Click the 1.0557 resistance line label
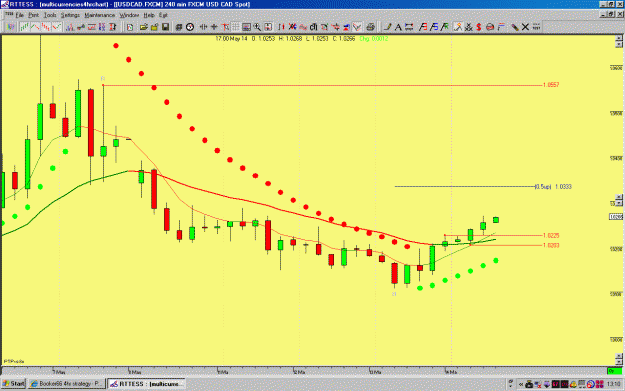This screenshot has width=625, height=391. pos(551,85)
